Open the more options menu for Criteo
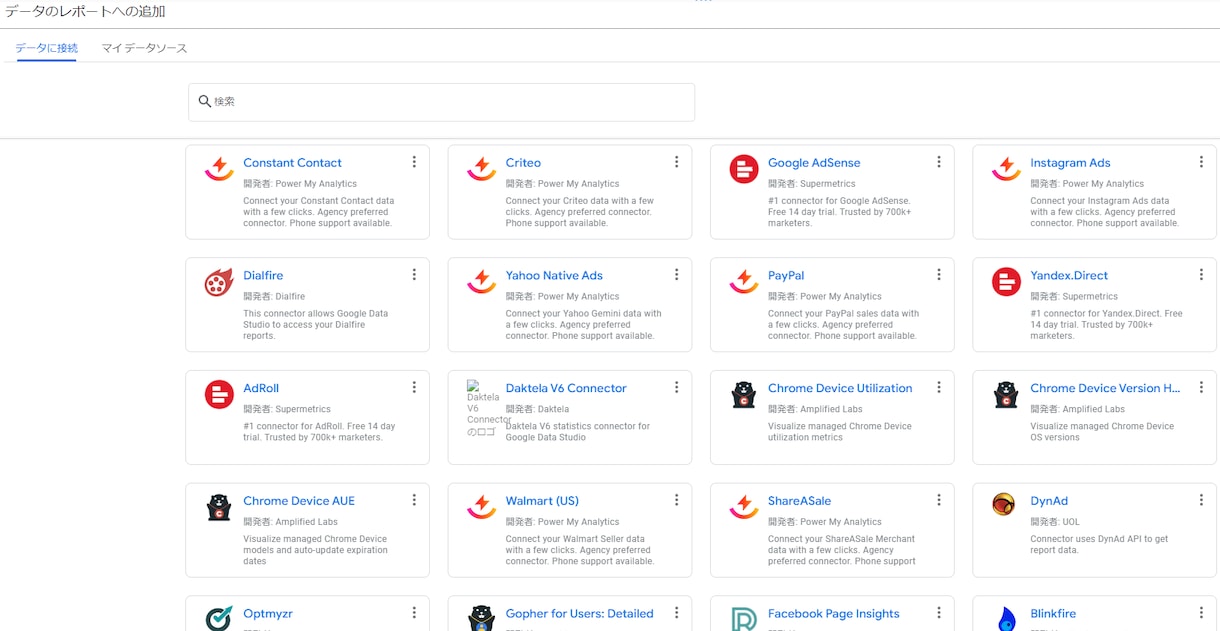The image size is (1220, 631). coord(676,162)
